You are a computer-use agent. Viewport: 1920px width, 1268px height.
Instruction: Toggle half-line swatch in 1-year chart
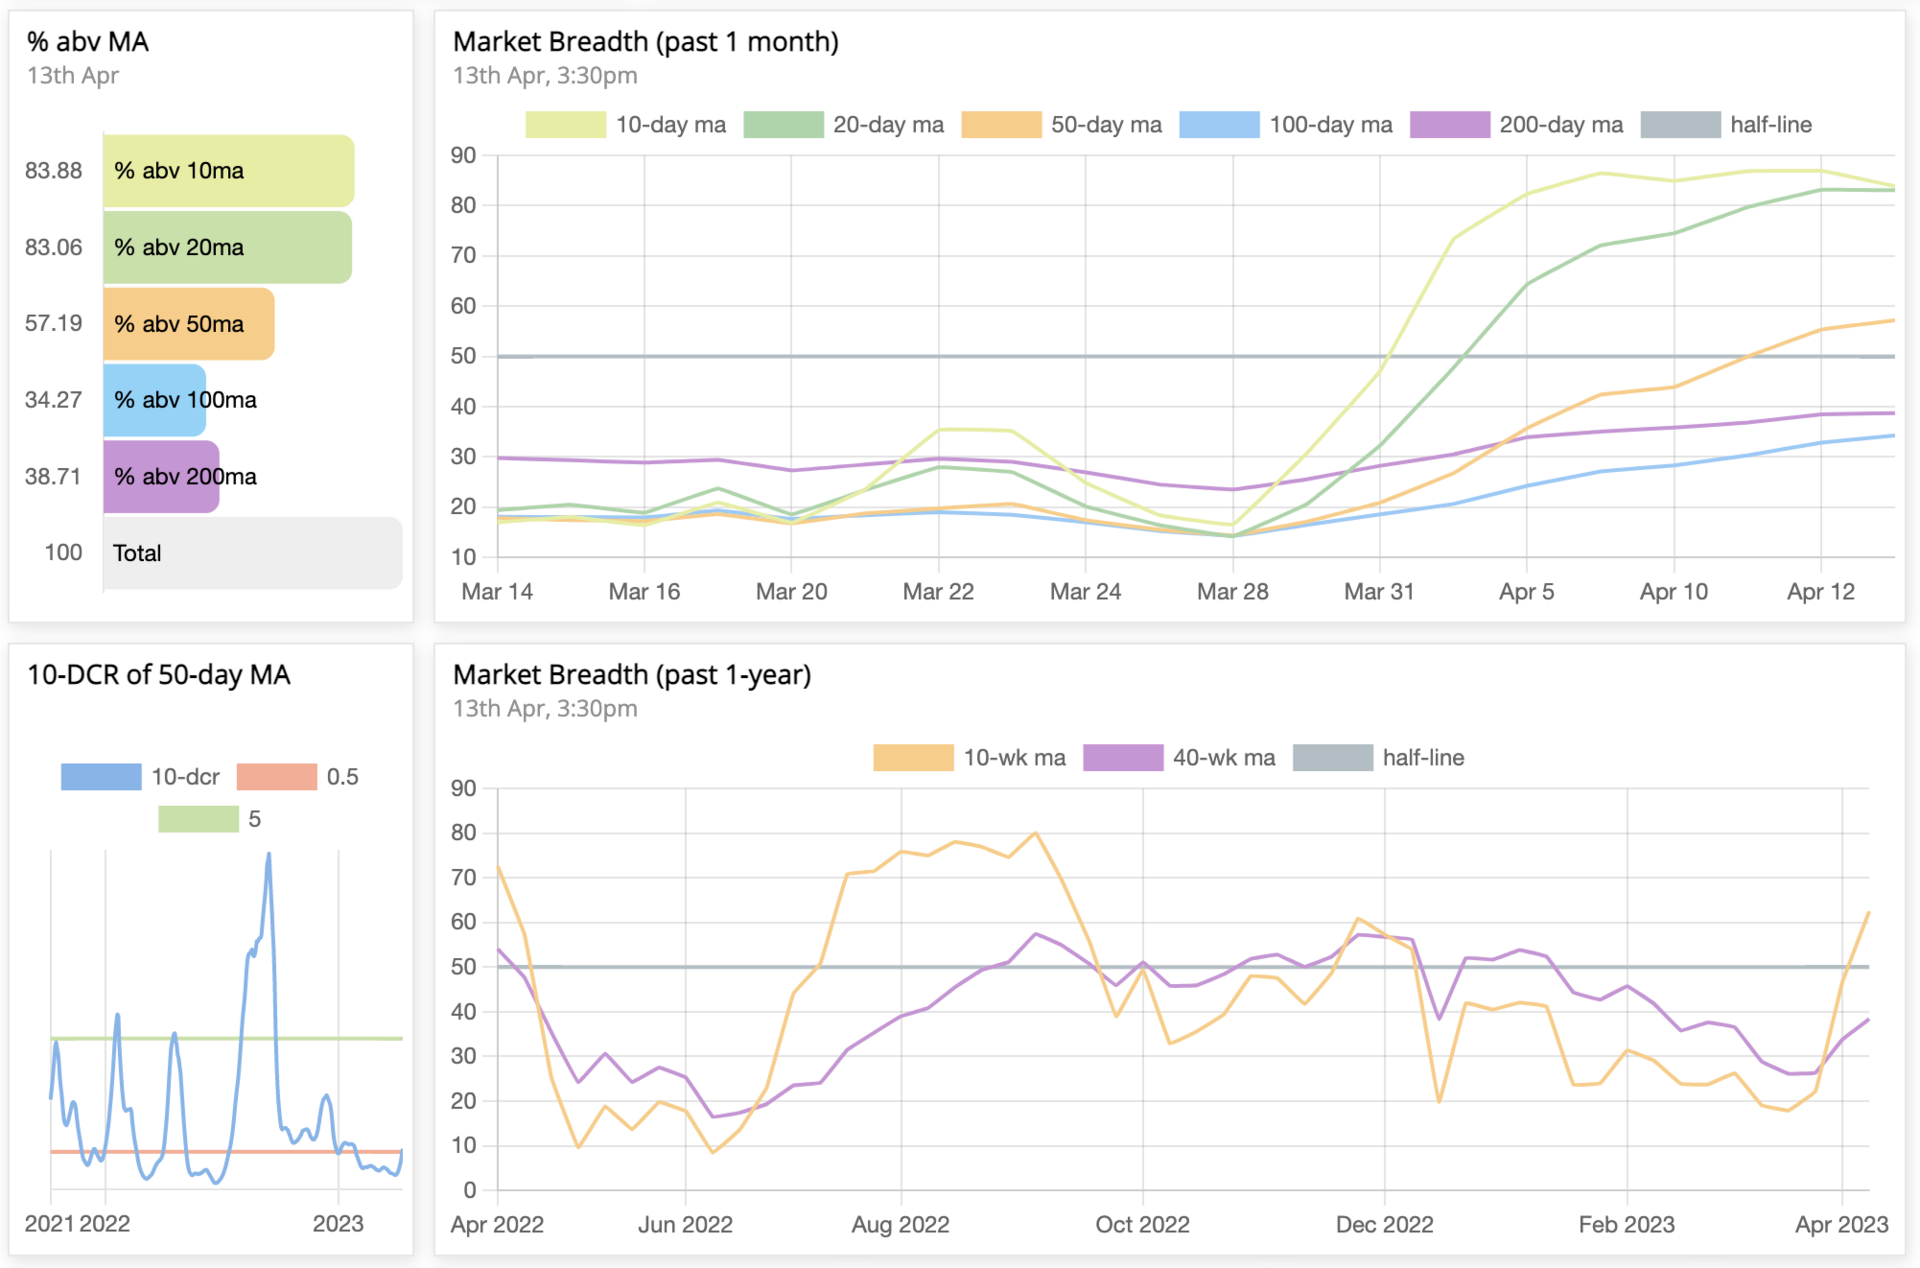1333,758
